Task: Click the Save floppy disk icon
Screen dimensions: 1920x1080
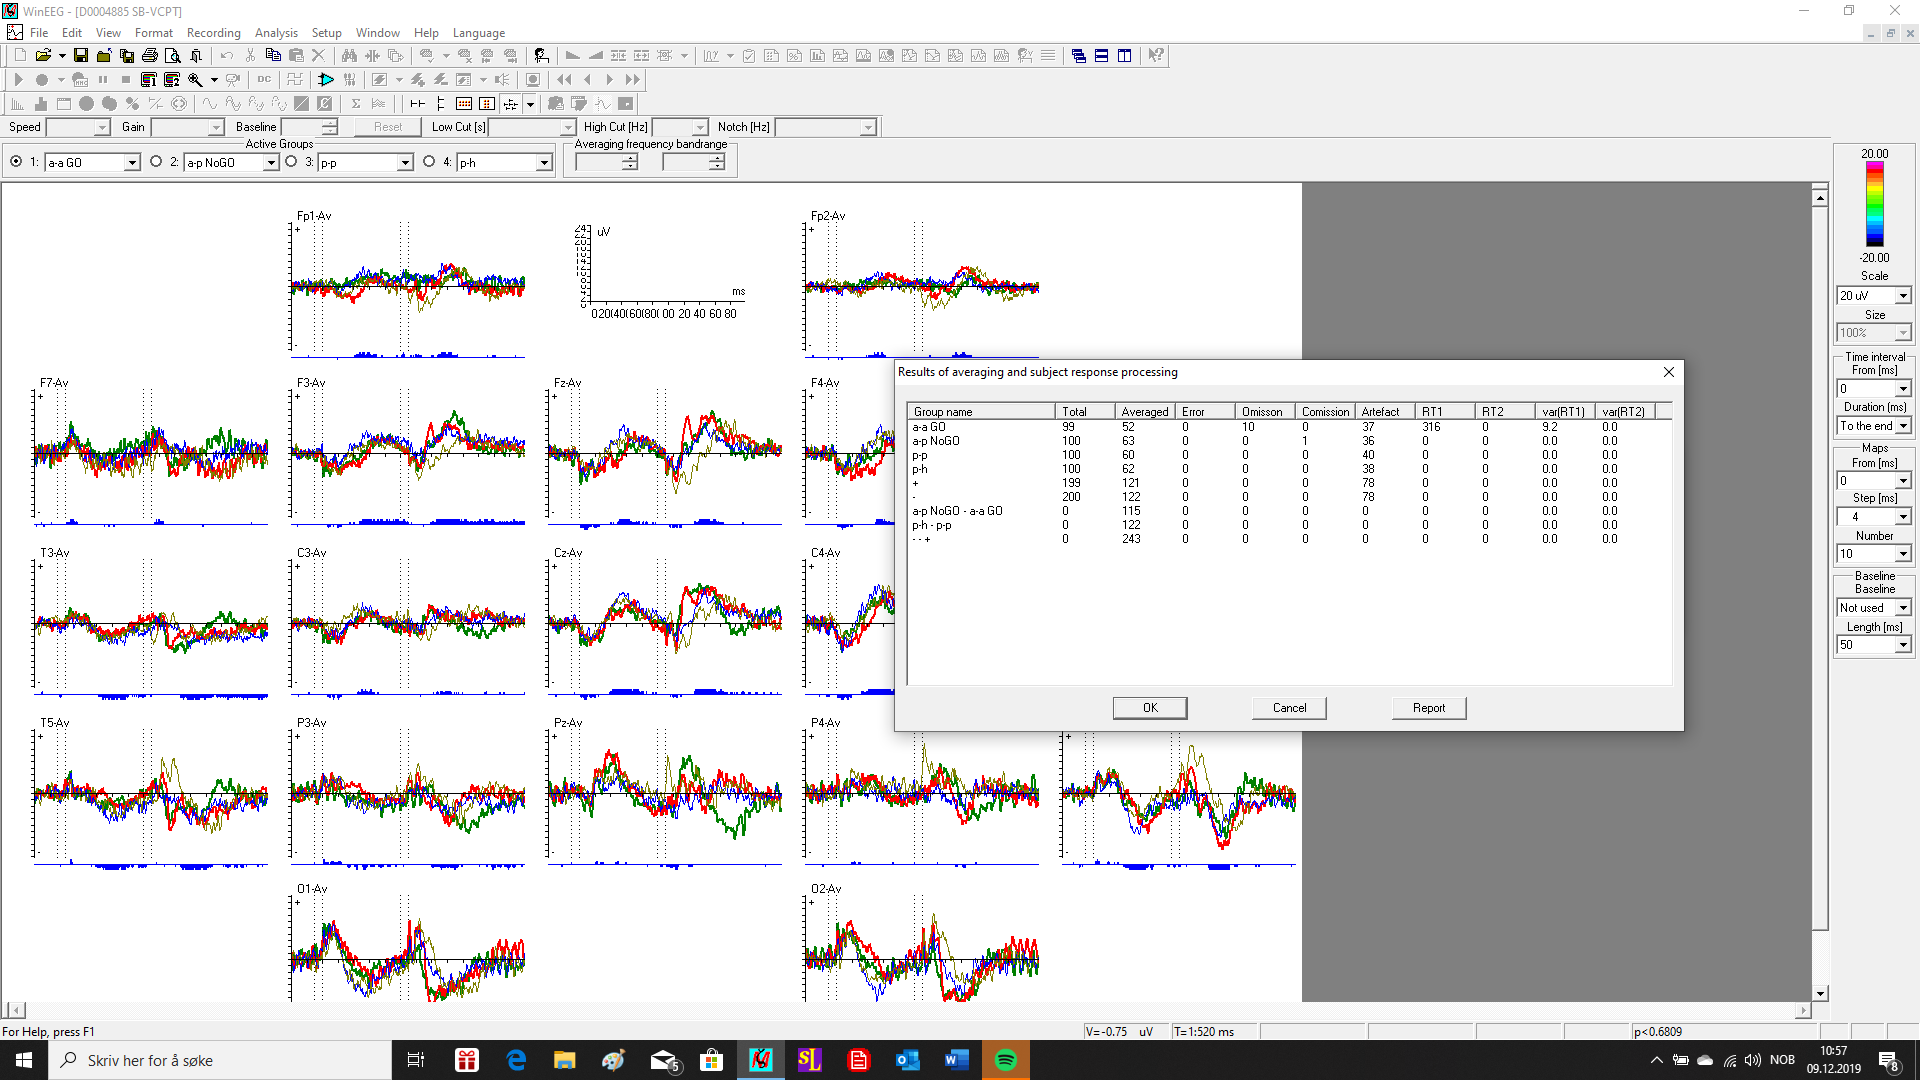Action: pos(81,56)
